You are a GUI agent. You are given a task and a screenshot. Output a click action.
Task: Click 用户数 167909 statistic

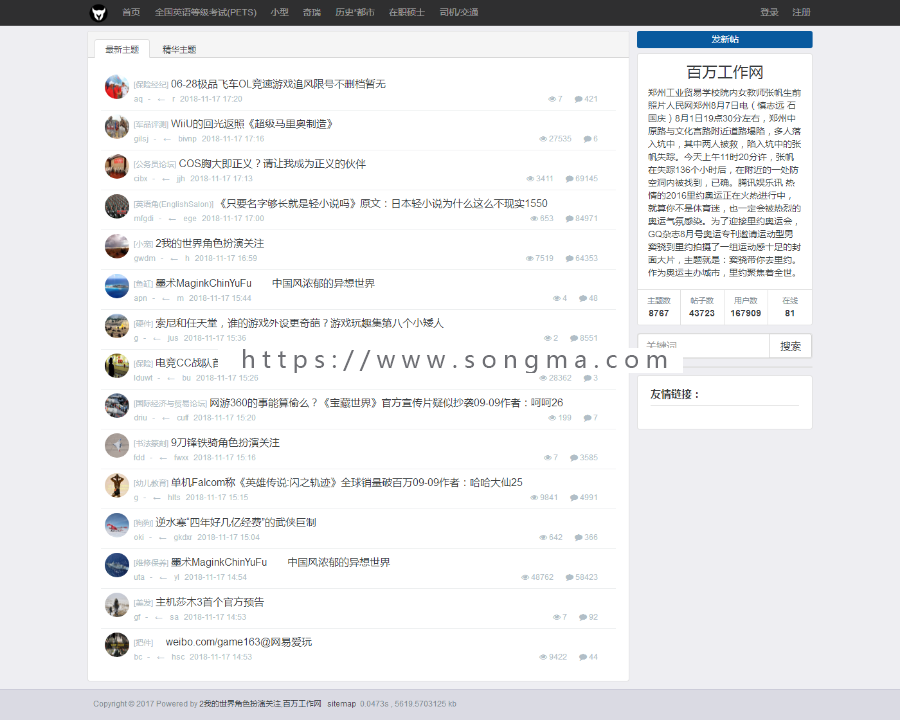tap(746, 307)
